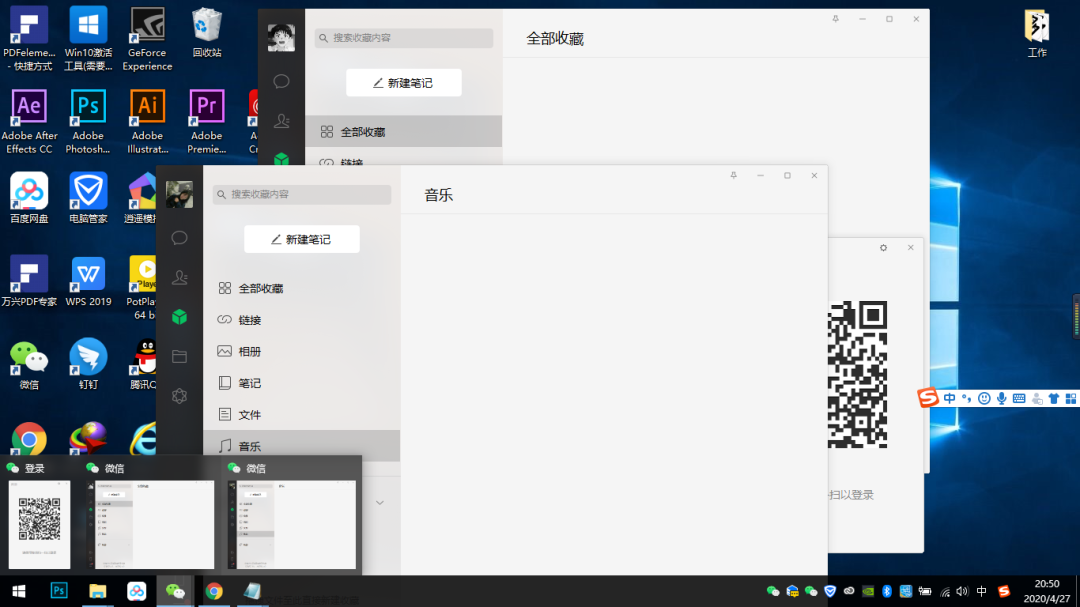The image size is (1080, 607).
Task: Click Bluetooth icon in system tray
Action: pyautogui.click(x=887, y=591)
